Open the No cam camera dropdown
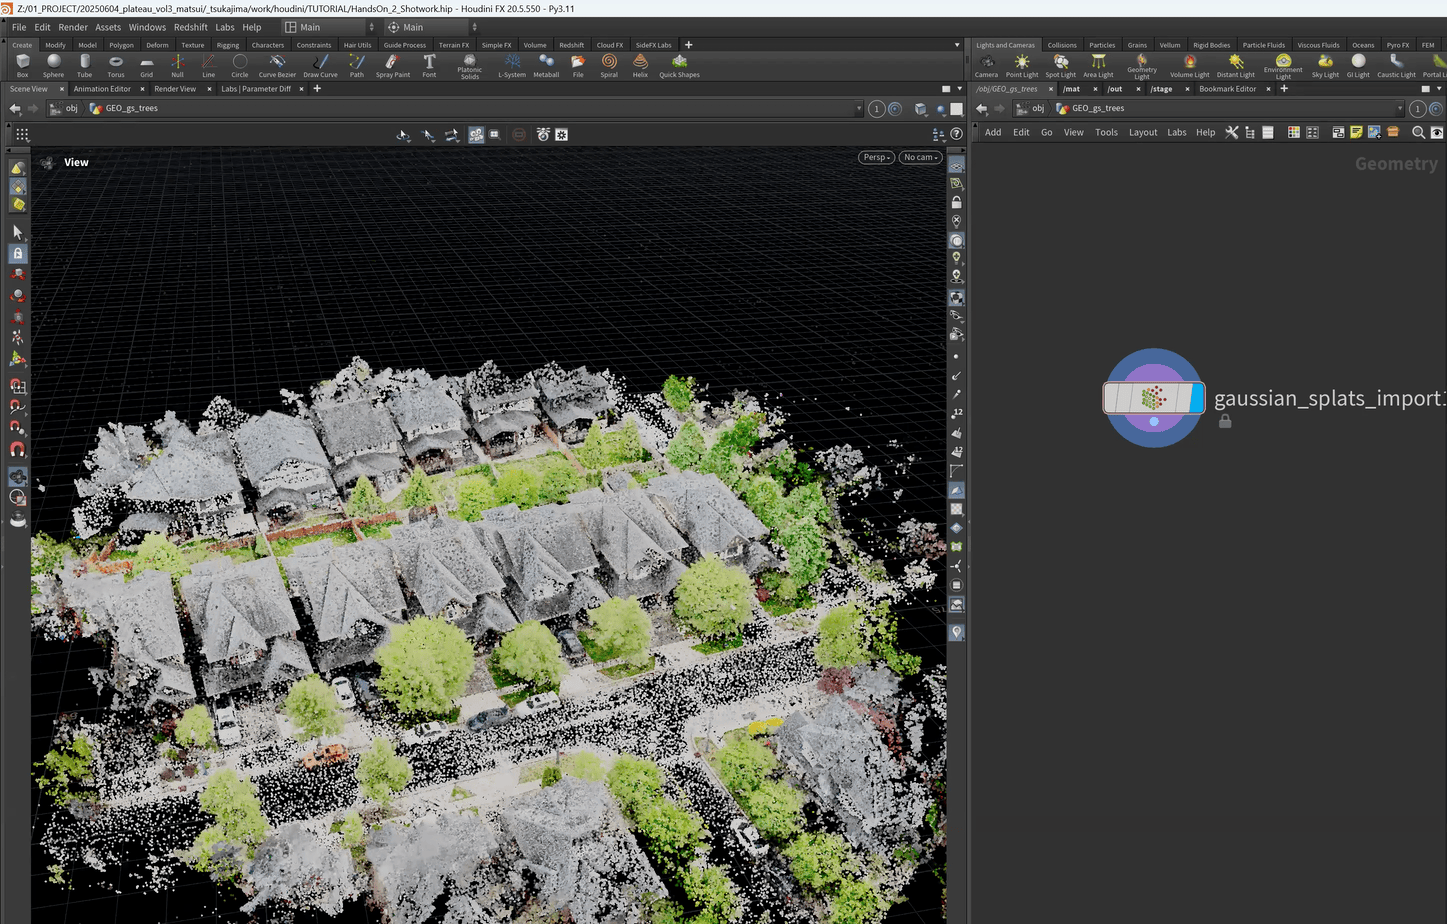The width and height of the screenshot is (1447, 924). tap(920, 157)
